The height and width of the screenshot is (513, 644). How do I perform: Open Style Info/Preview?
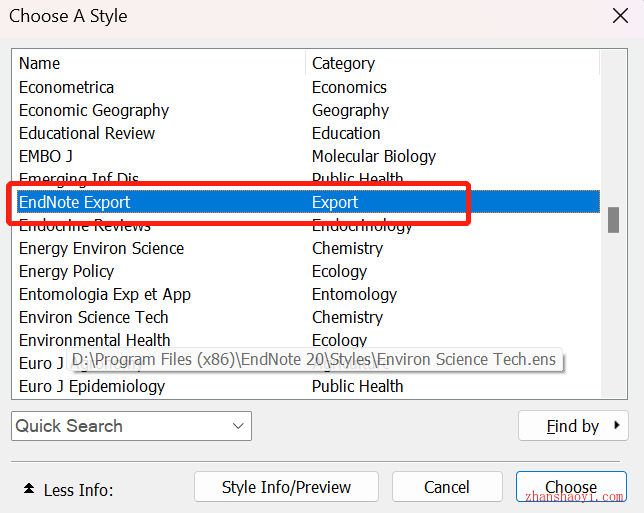click(x=286, y=487)
